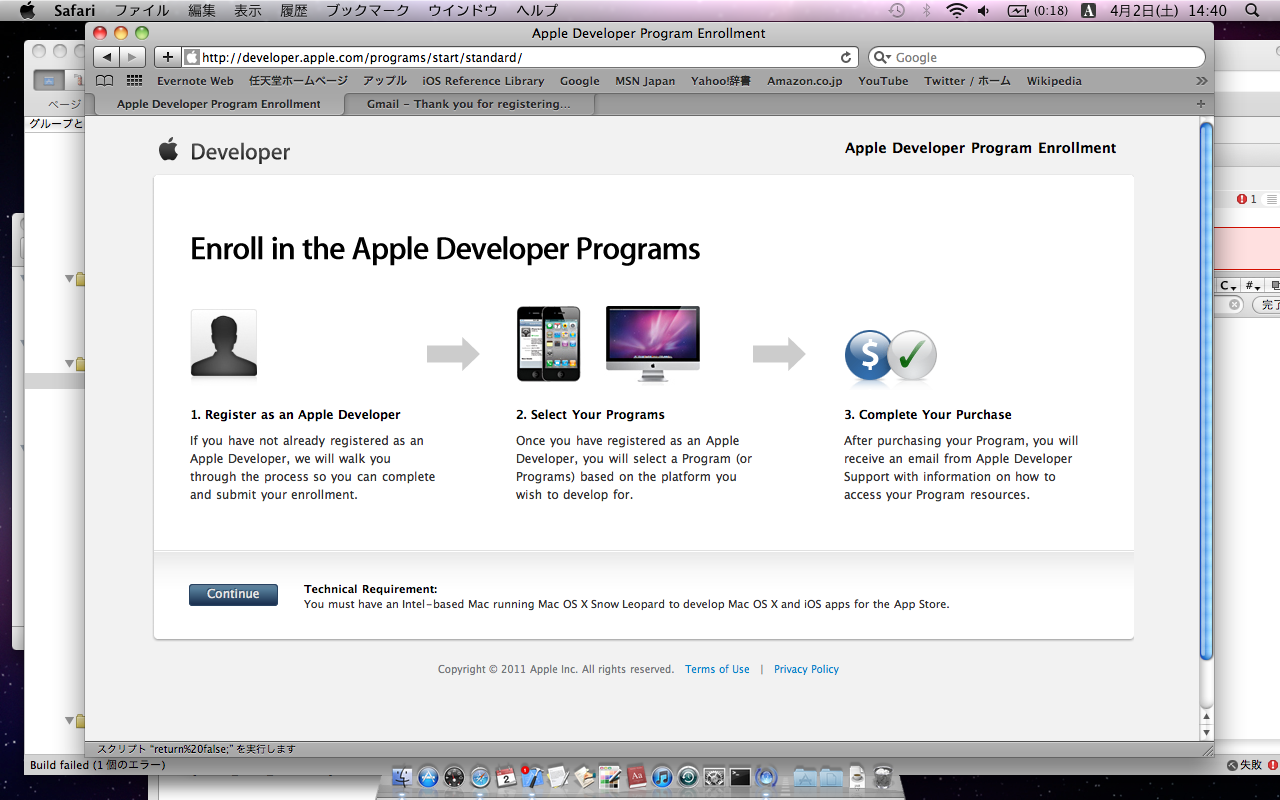Open the Reading List book icon
Viewport: 1280px width, 800px height.
point(104,81)
